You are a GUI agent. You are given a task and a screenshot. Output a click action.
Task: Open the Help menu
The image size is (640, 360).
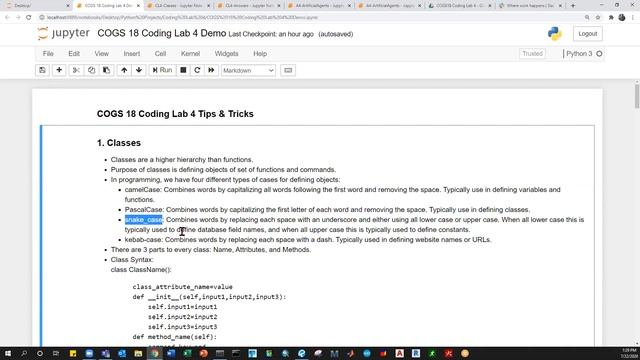pyautogui.click(x=260, y=53)
